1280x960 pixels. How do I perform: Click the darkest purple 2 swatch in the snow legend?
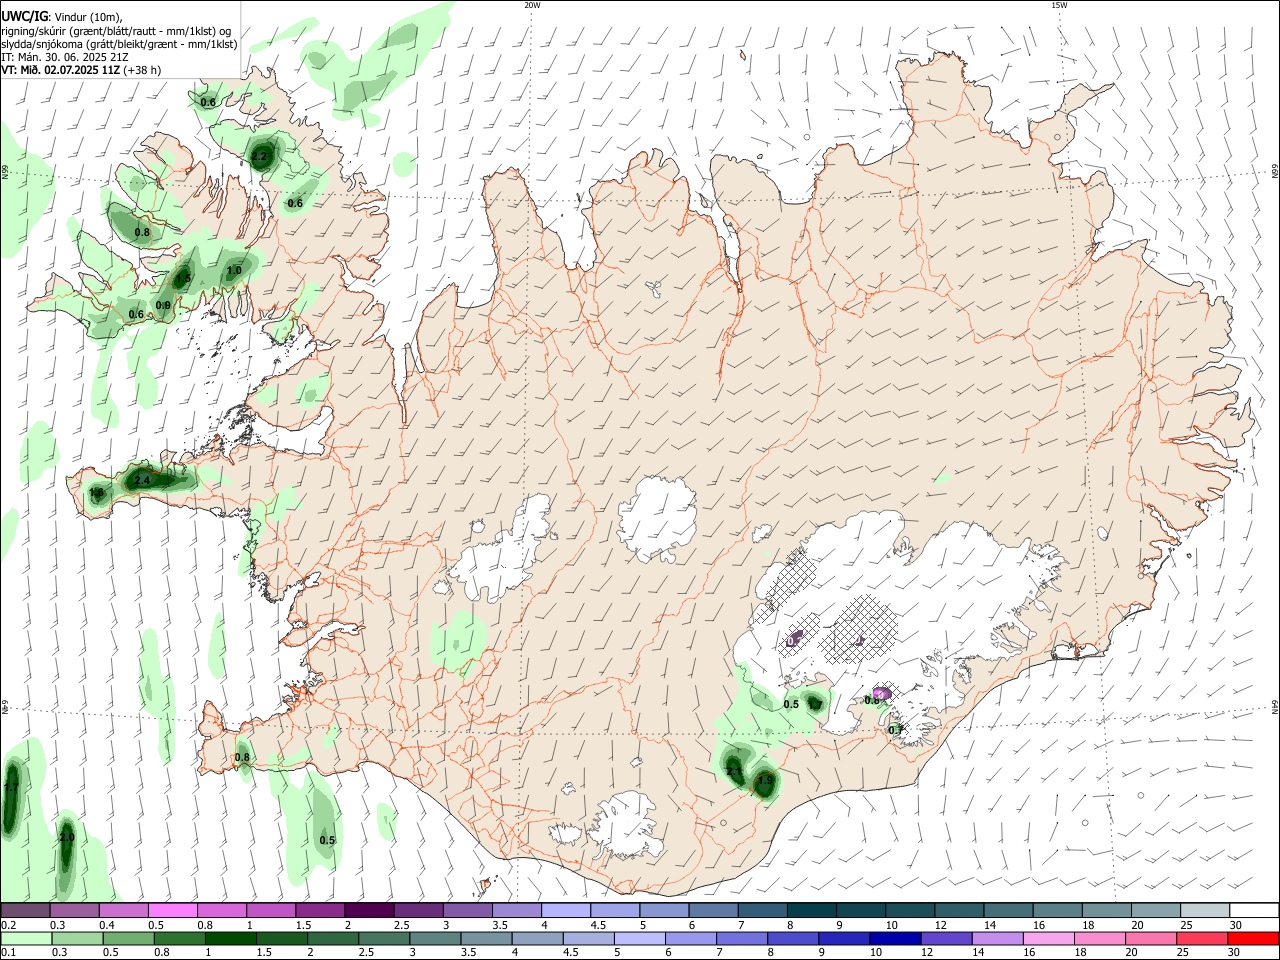(x=368, y=911)
